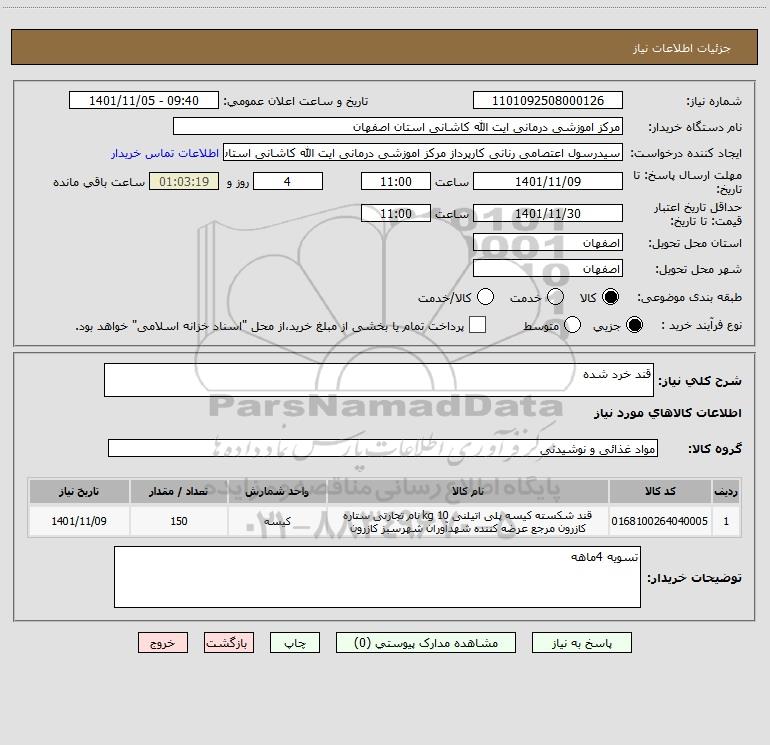Click the نام کالا column header
This screenshot has height=745, width=770.
(468, 491)
